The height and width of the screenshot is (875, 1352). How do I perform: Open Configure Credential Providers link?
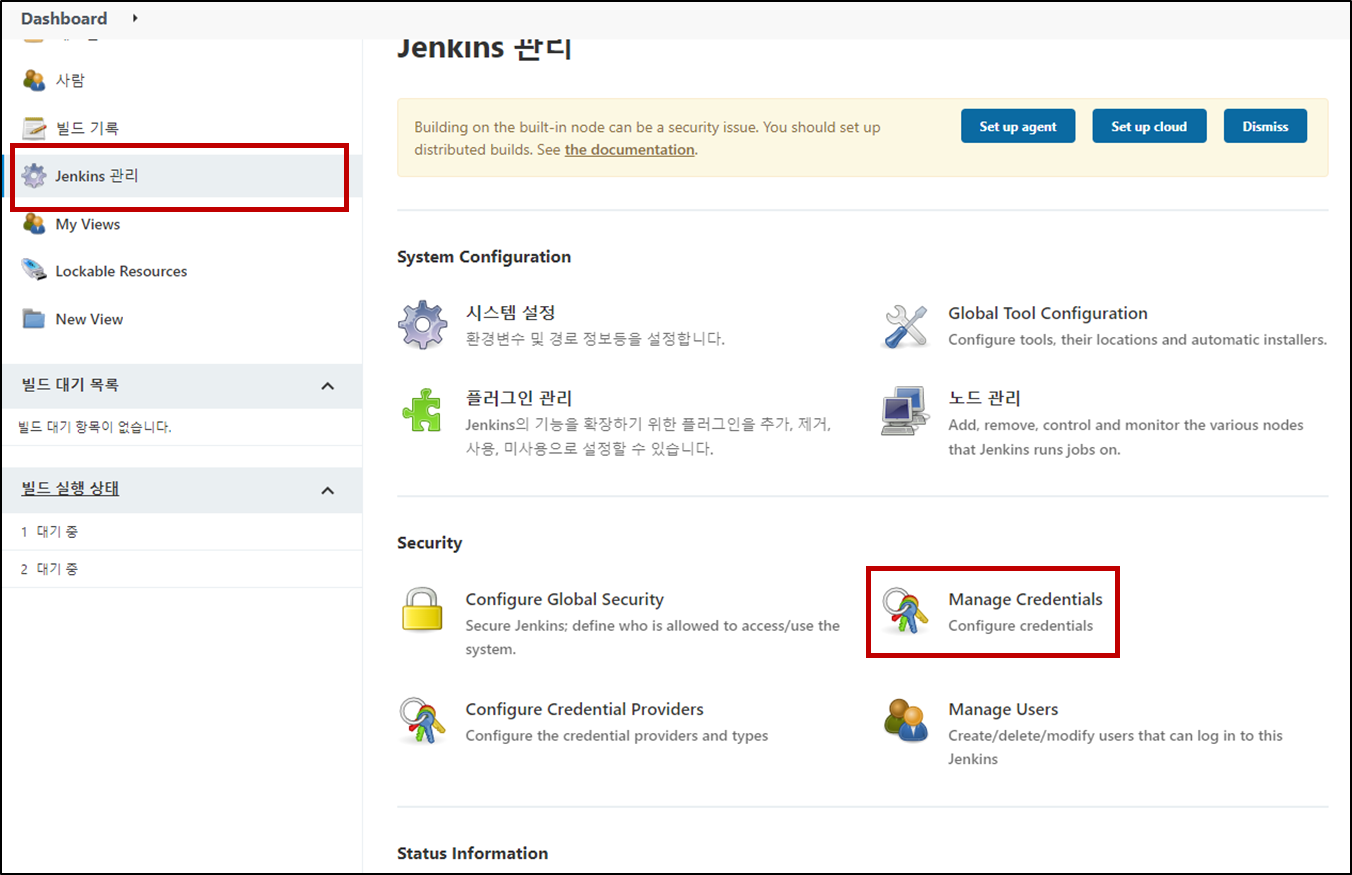coord(585,709)
